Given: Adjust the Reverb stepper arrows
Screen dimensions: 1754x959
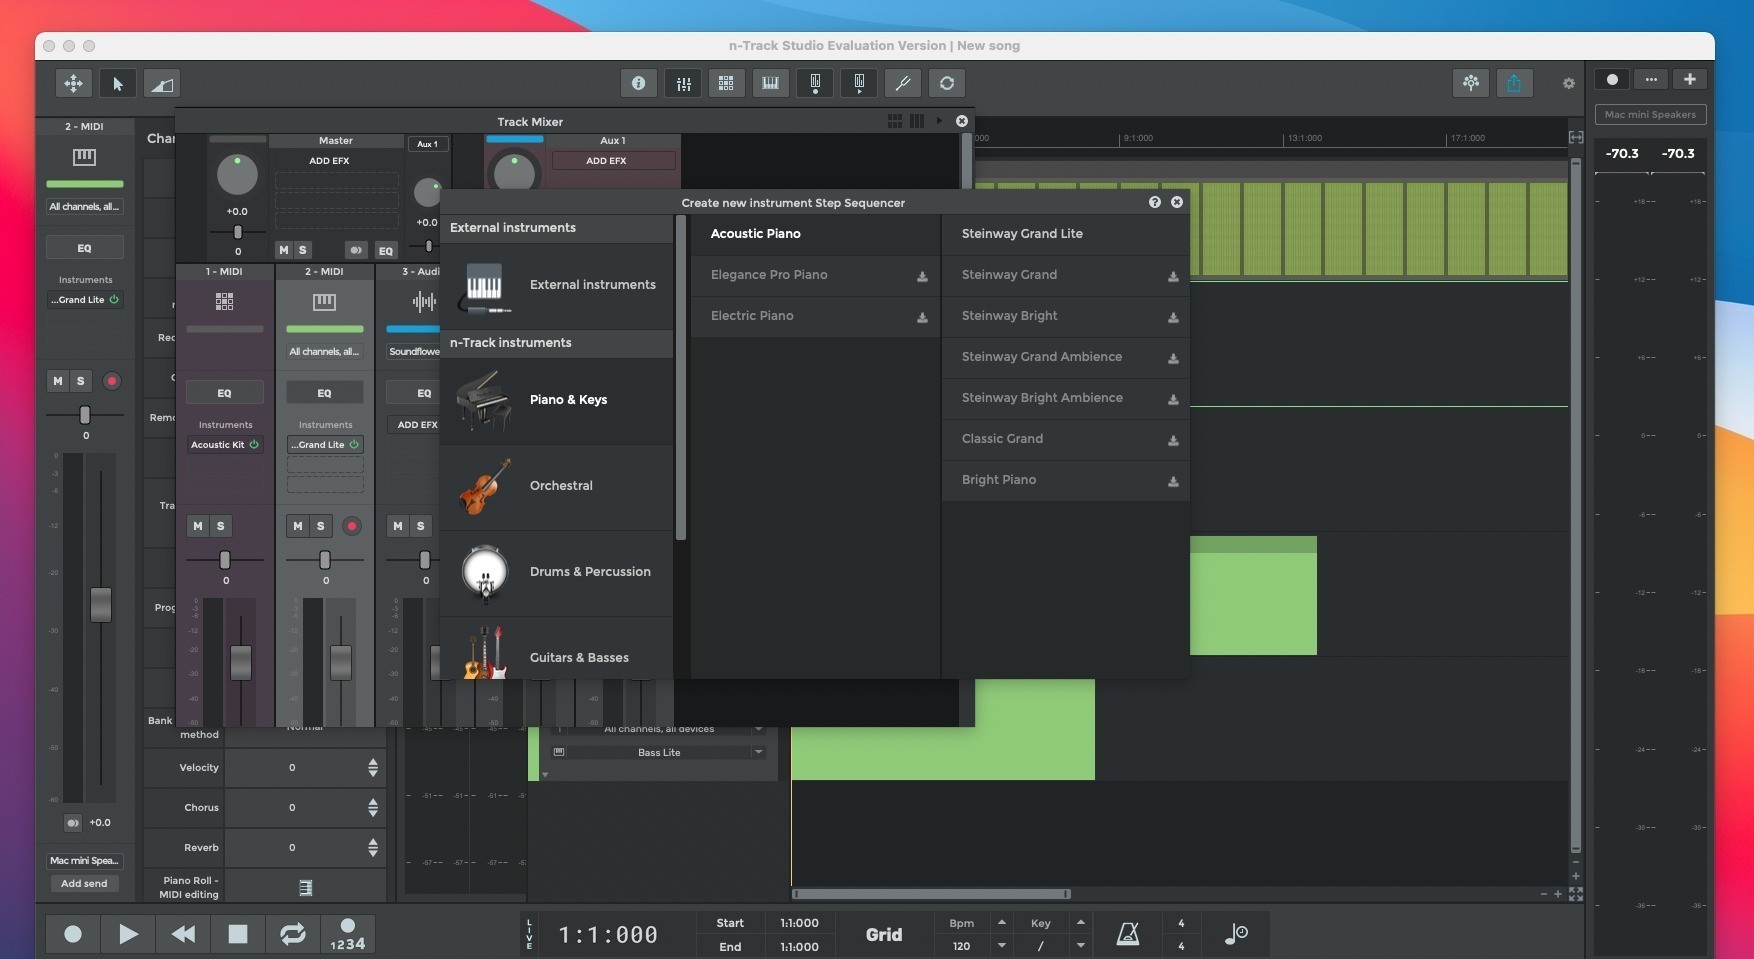Looking at the screenshot, I should [x=373, y=847].
